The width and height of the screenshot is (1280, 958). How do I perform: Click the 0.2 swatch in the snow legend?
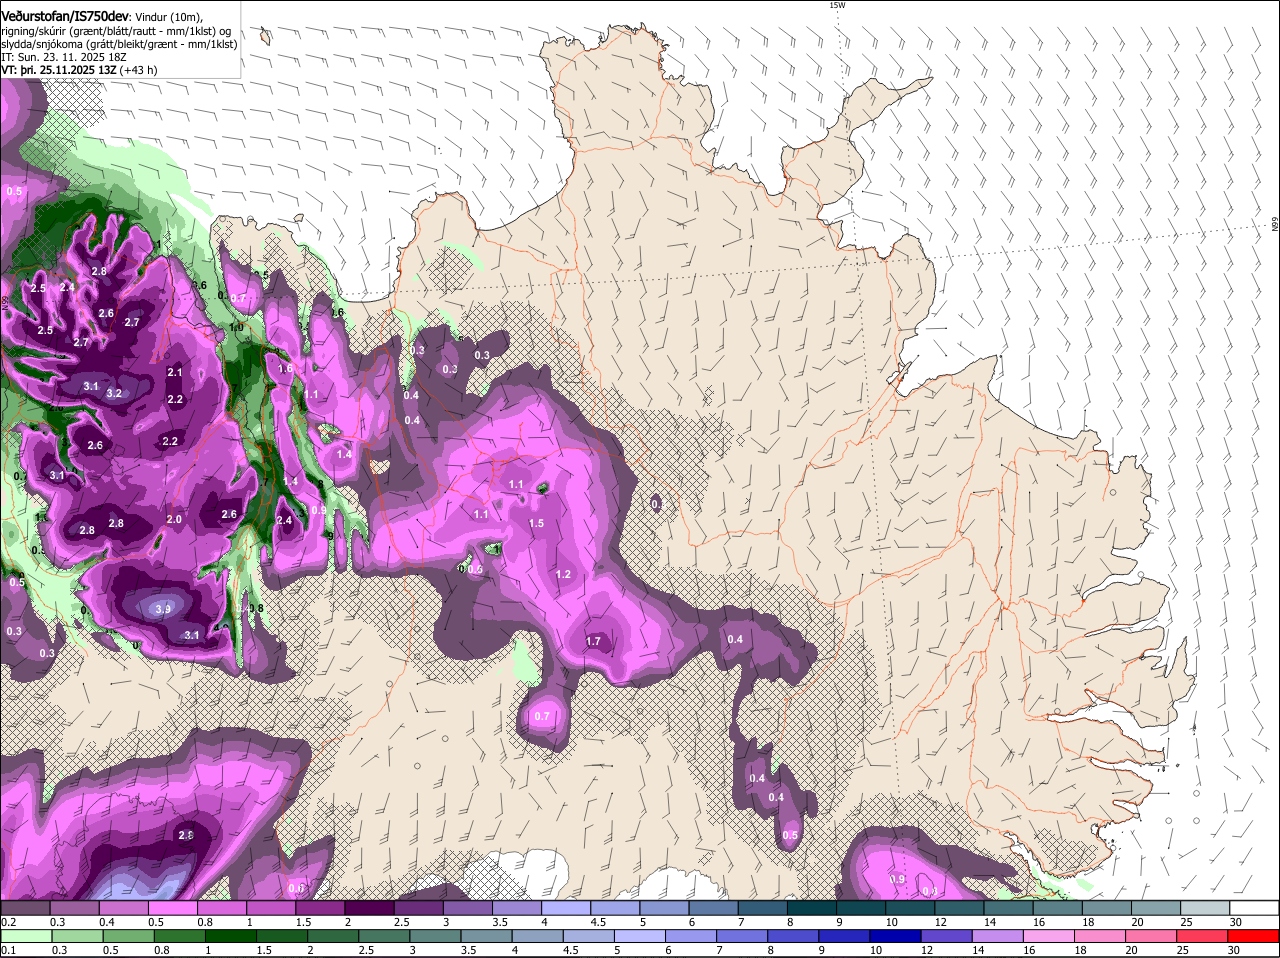point(25,907)
